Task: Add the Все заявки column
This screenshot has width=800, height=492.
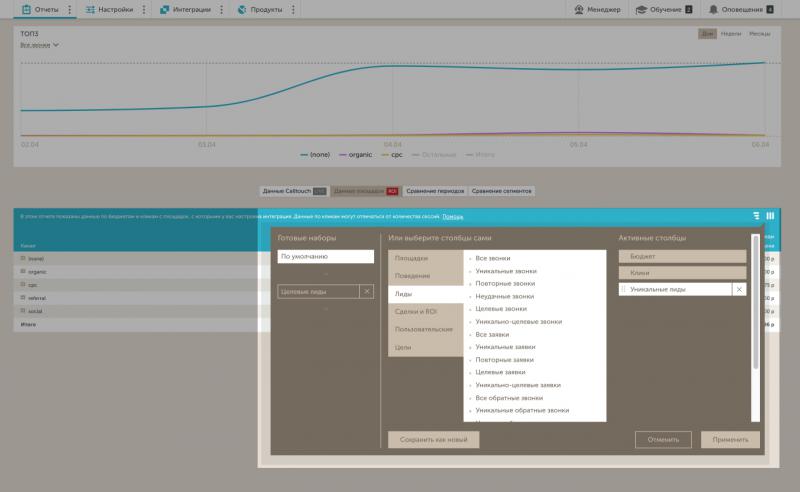Action: [492, 334]
